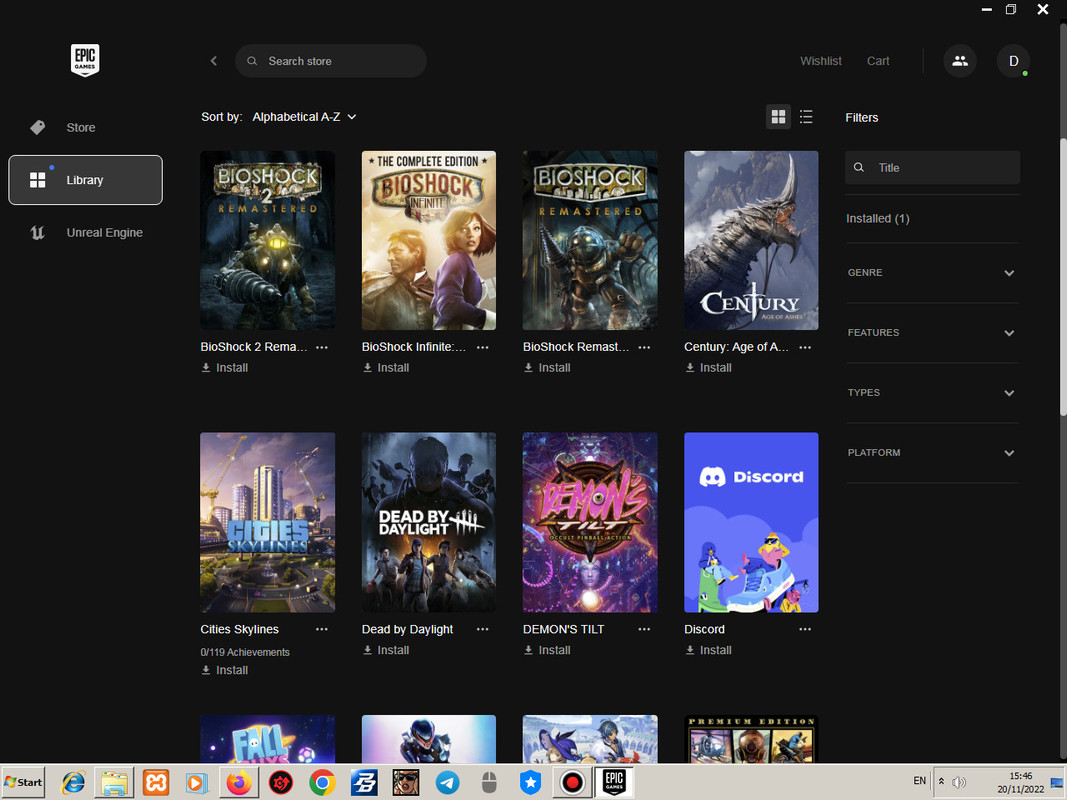Expand the TYPES filter

[x=932, y=393]
